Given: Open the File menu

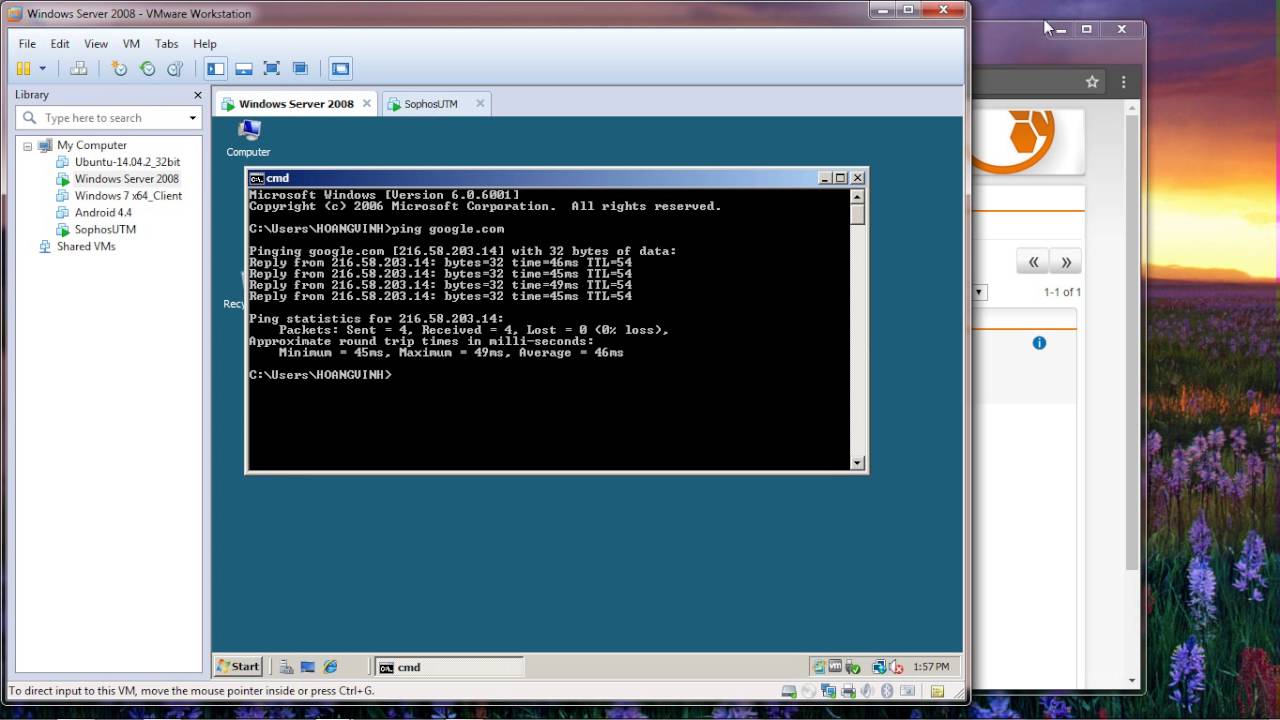Looking at the screenshot, I should pyautogui.click(x=27, y=44).
